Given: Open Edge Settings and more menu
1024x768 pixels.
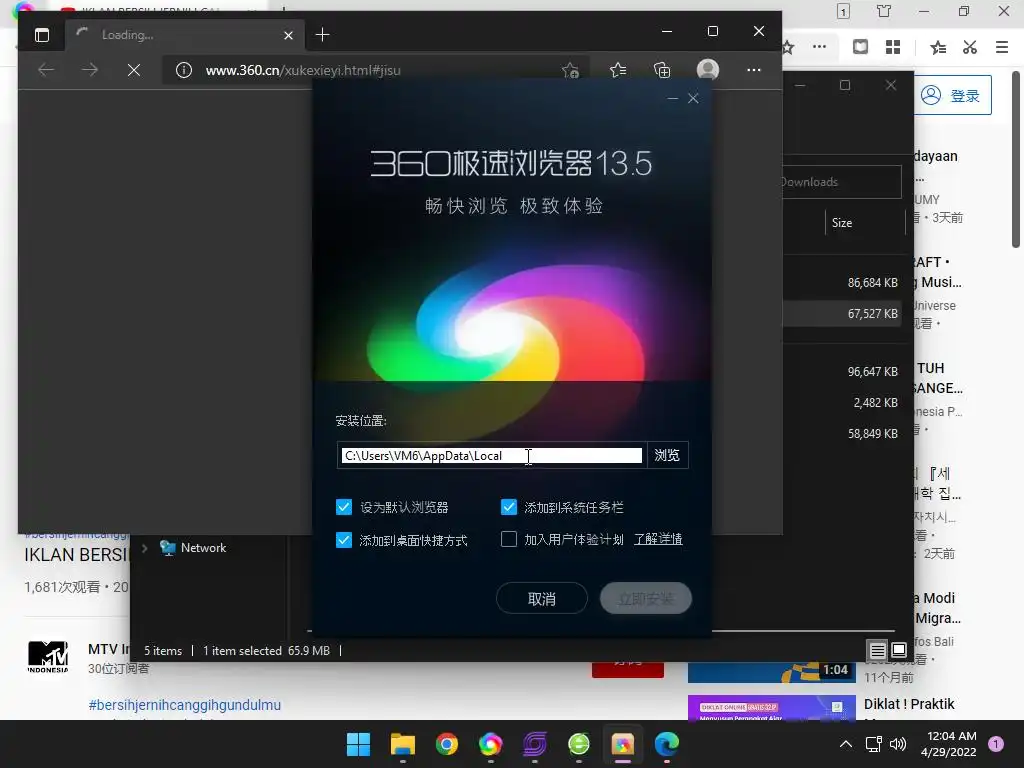Looking at the screenshot, I should [x=754, y=70].
